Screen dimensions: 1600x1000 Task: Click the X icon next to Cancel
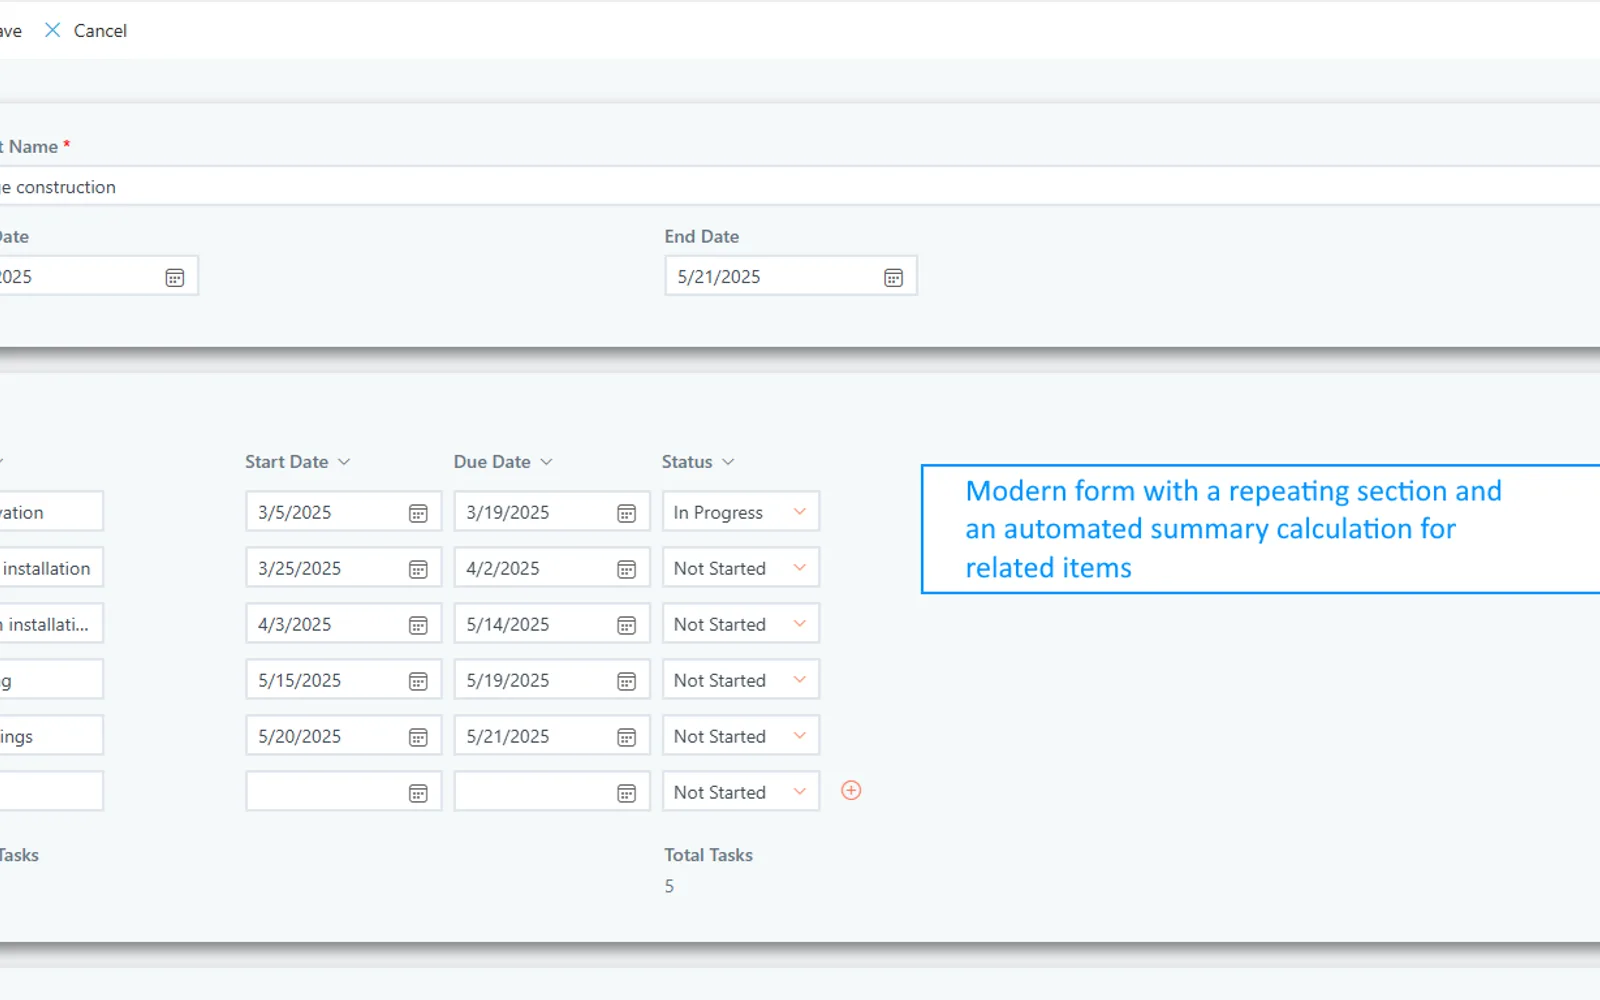tap(53, 30)
